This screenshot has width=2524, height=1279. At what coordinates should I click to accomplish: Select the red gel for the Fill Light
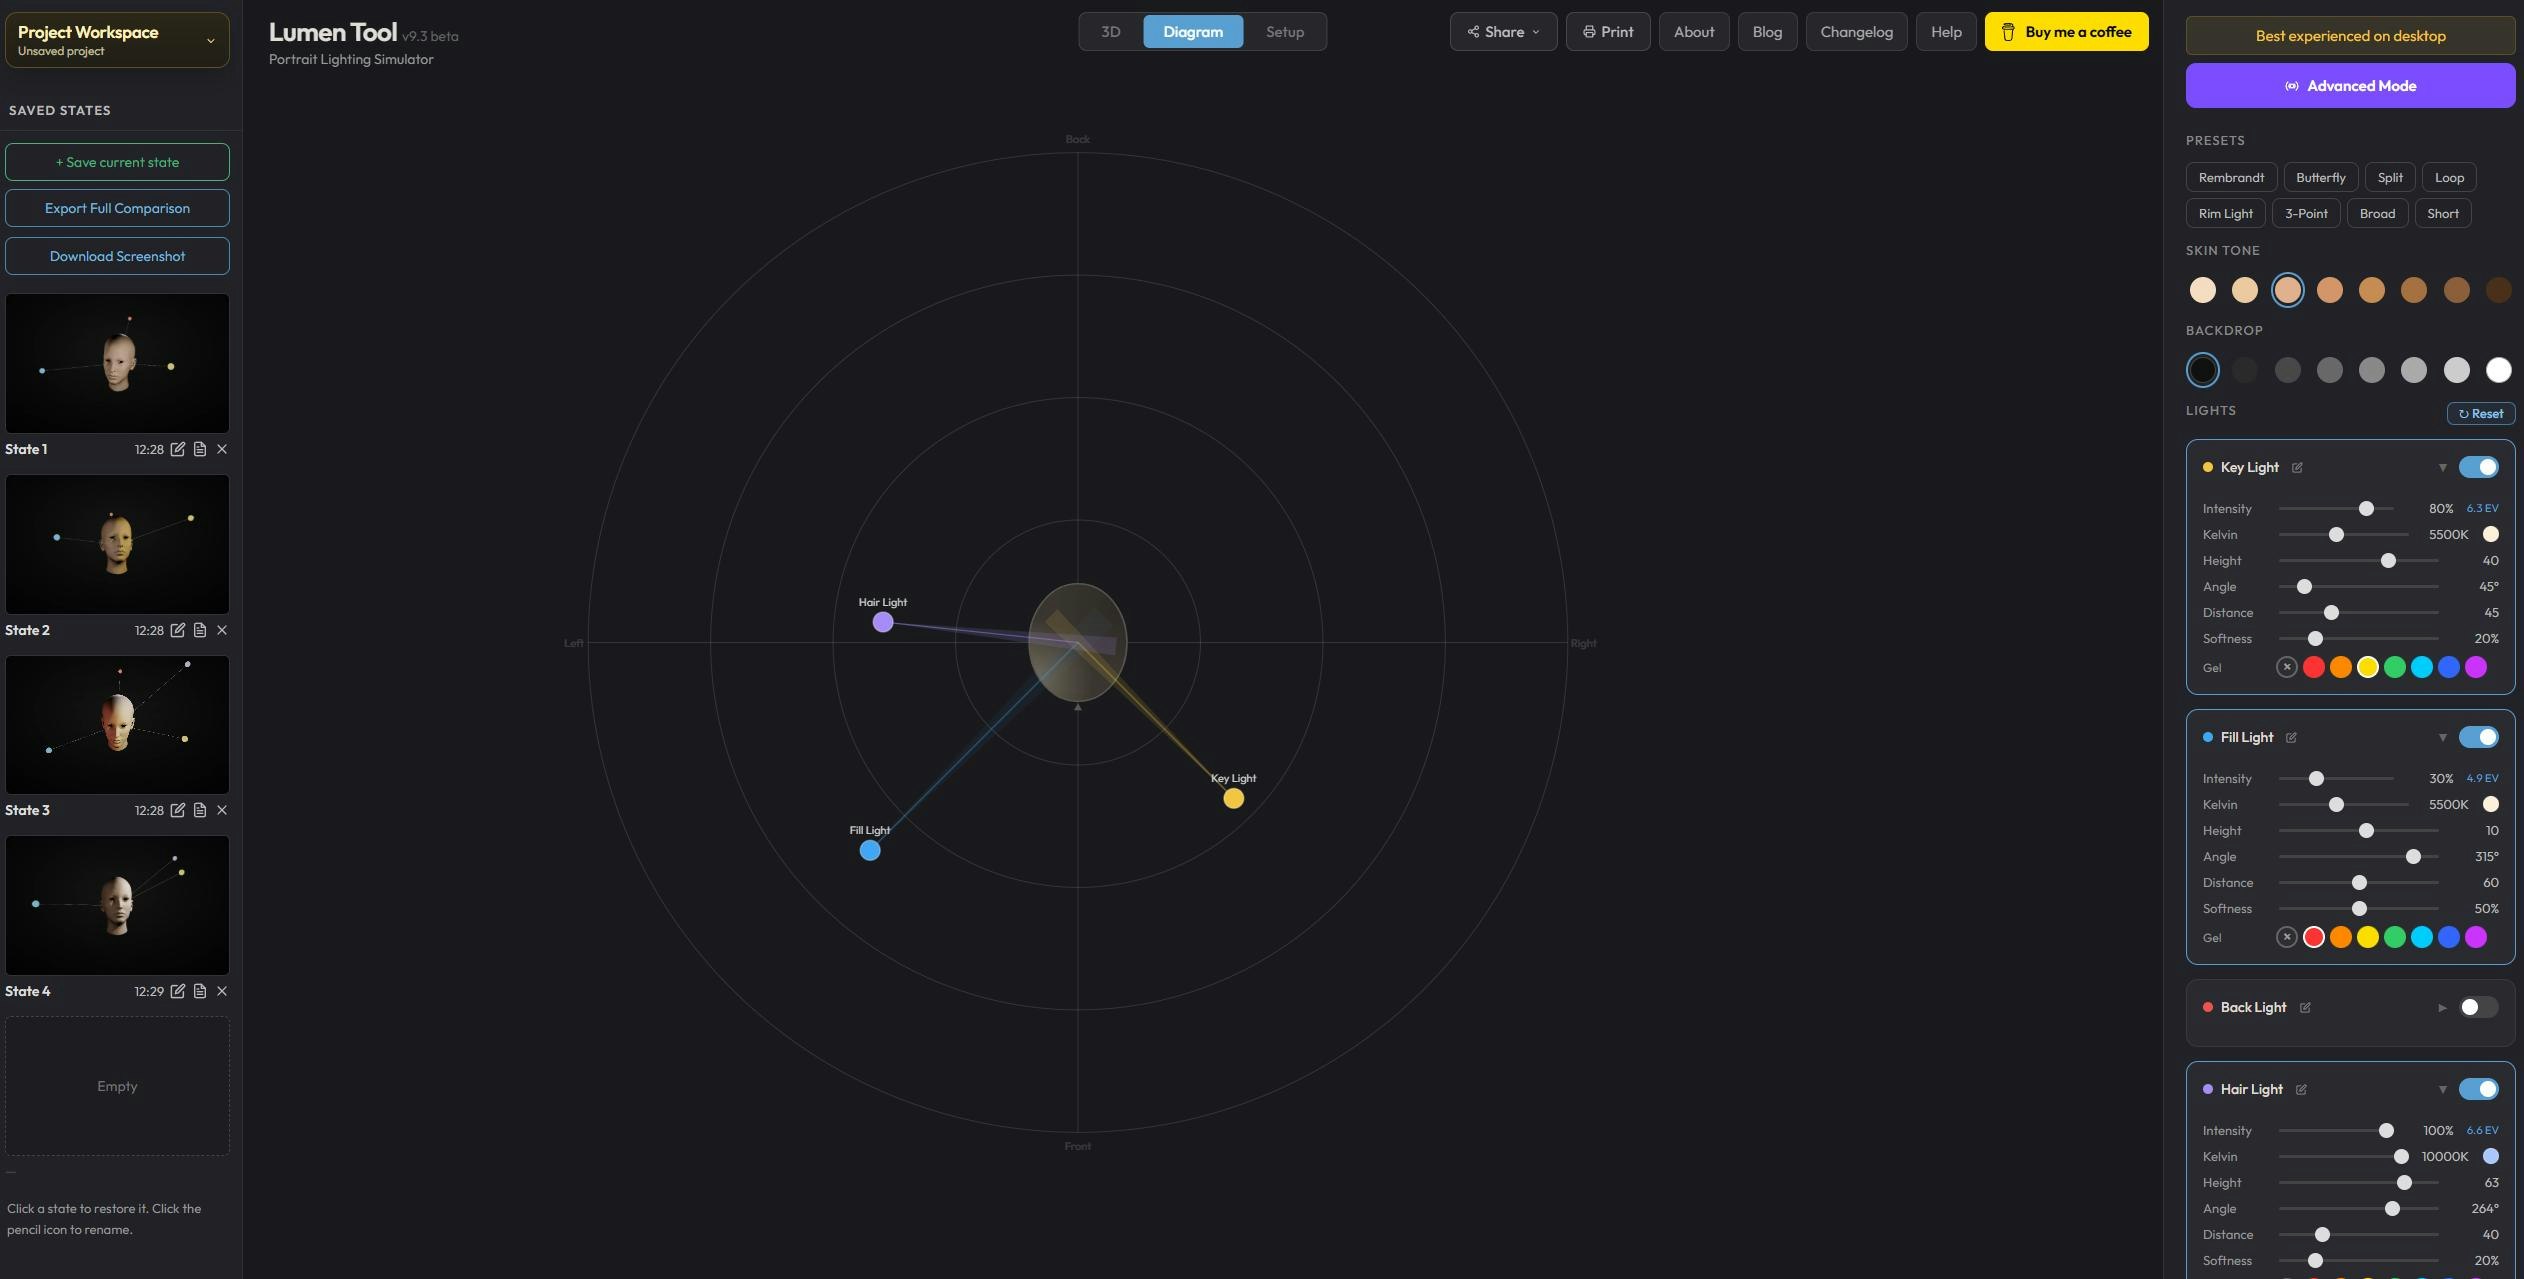[x=2314, y=937]
